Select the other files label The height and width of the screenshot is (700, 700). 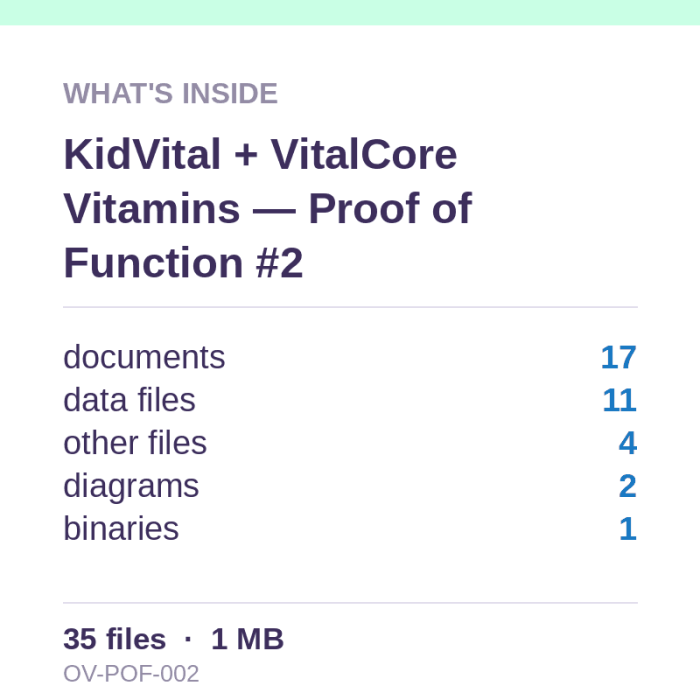(135, 443)
